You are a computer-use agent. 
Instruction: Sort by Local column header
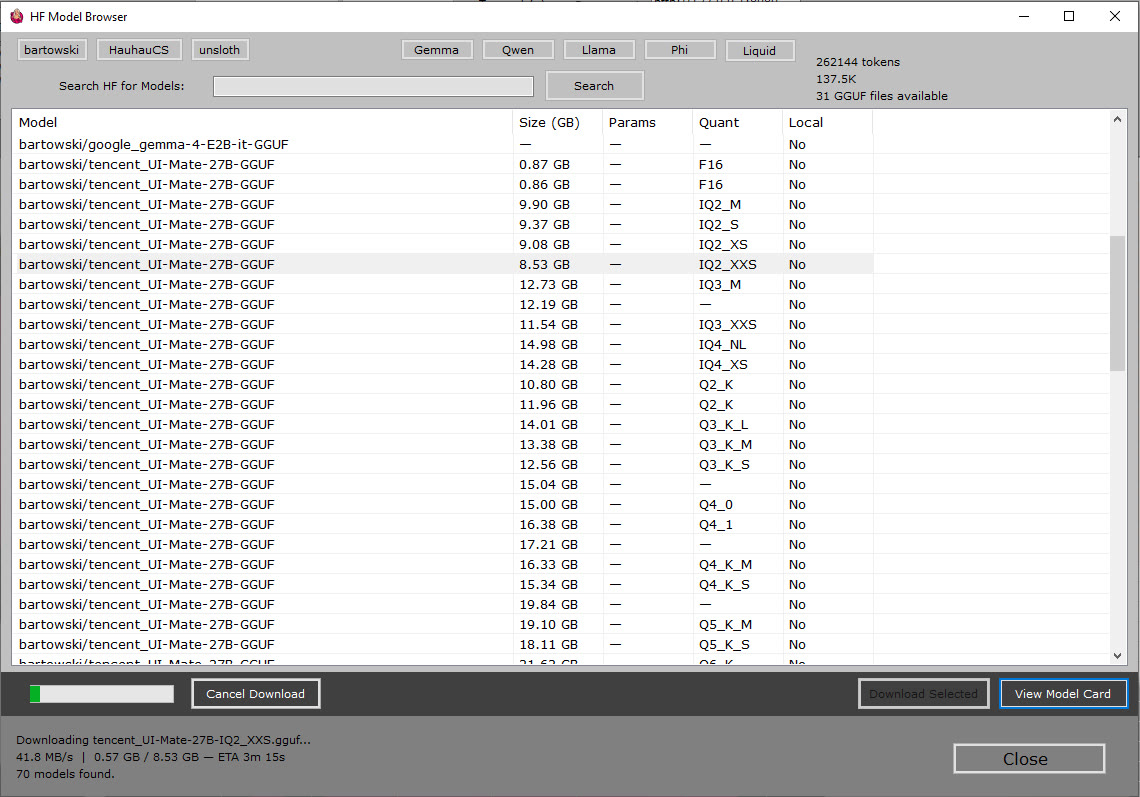point(827,122)
